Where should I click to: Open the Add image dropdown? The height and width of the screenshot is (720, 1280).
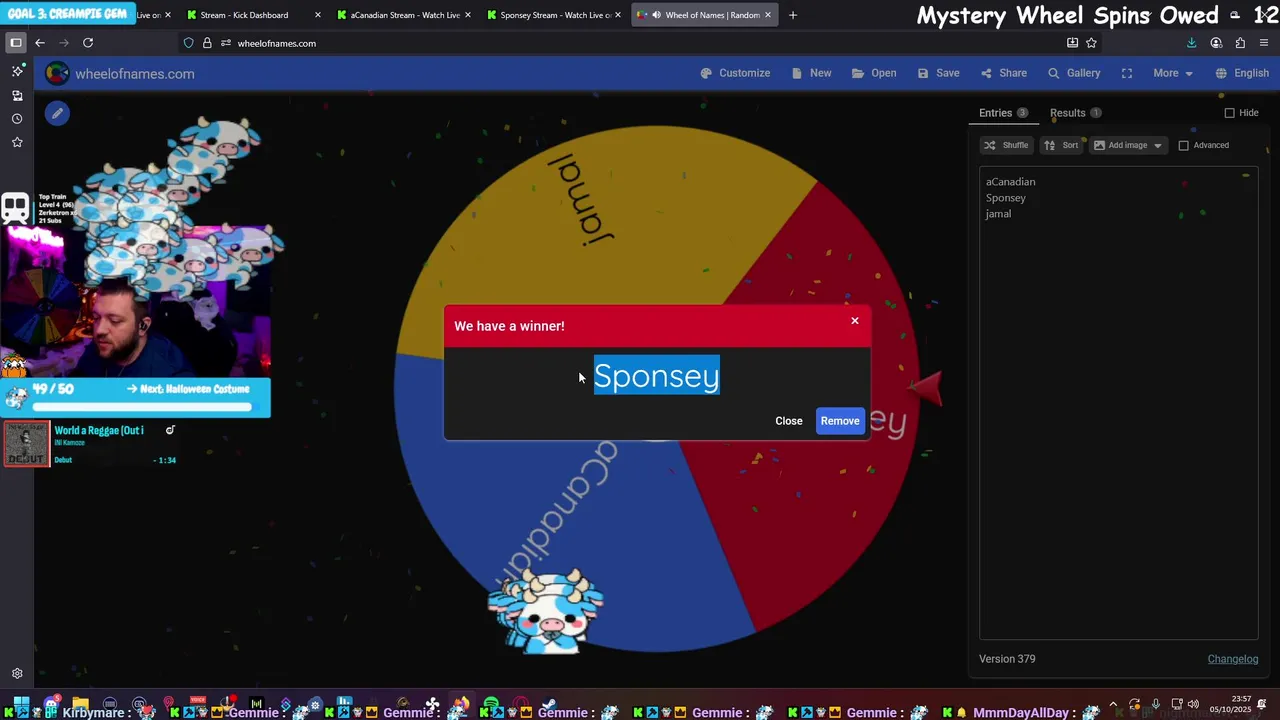coord(1128,145)
